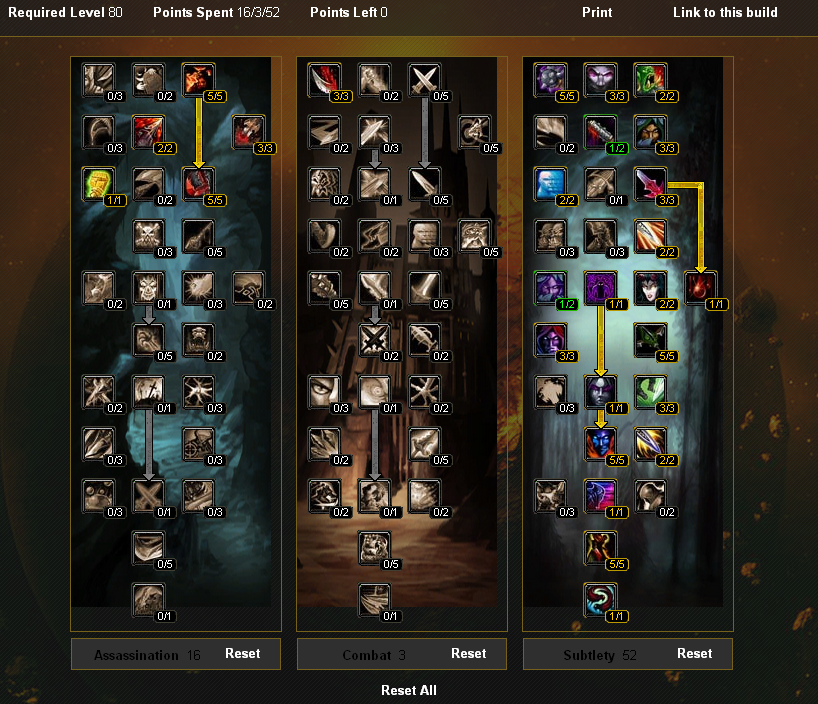818x704 pixels.
Task: Click Dirty Tricks talent with green 1/2
Action: click(x=600, y=132)
